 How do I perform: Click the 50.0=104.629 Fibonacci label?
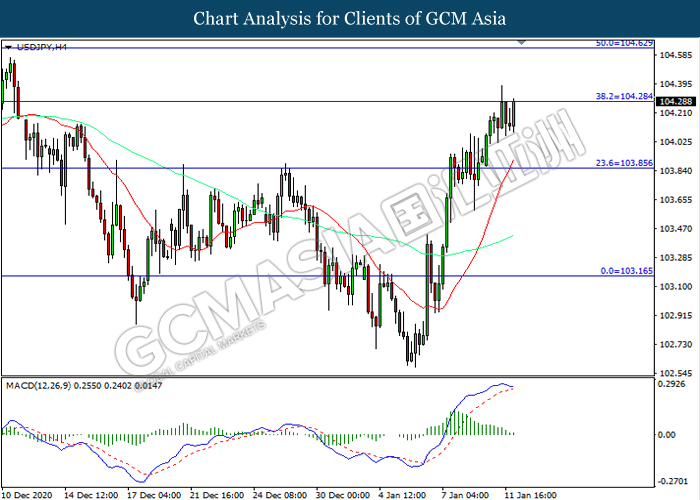pyautogui.click(x=624, y=43)
